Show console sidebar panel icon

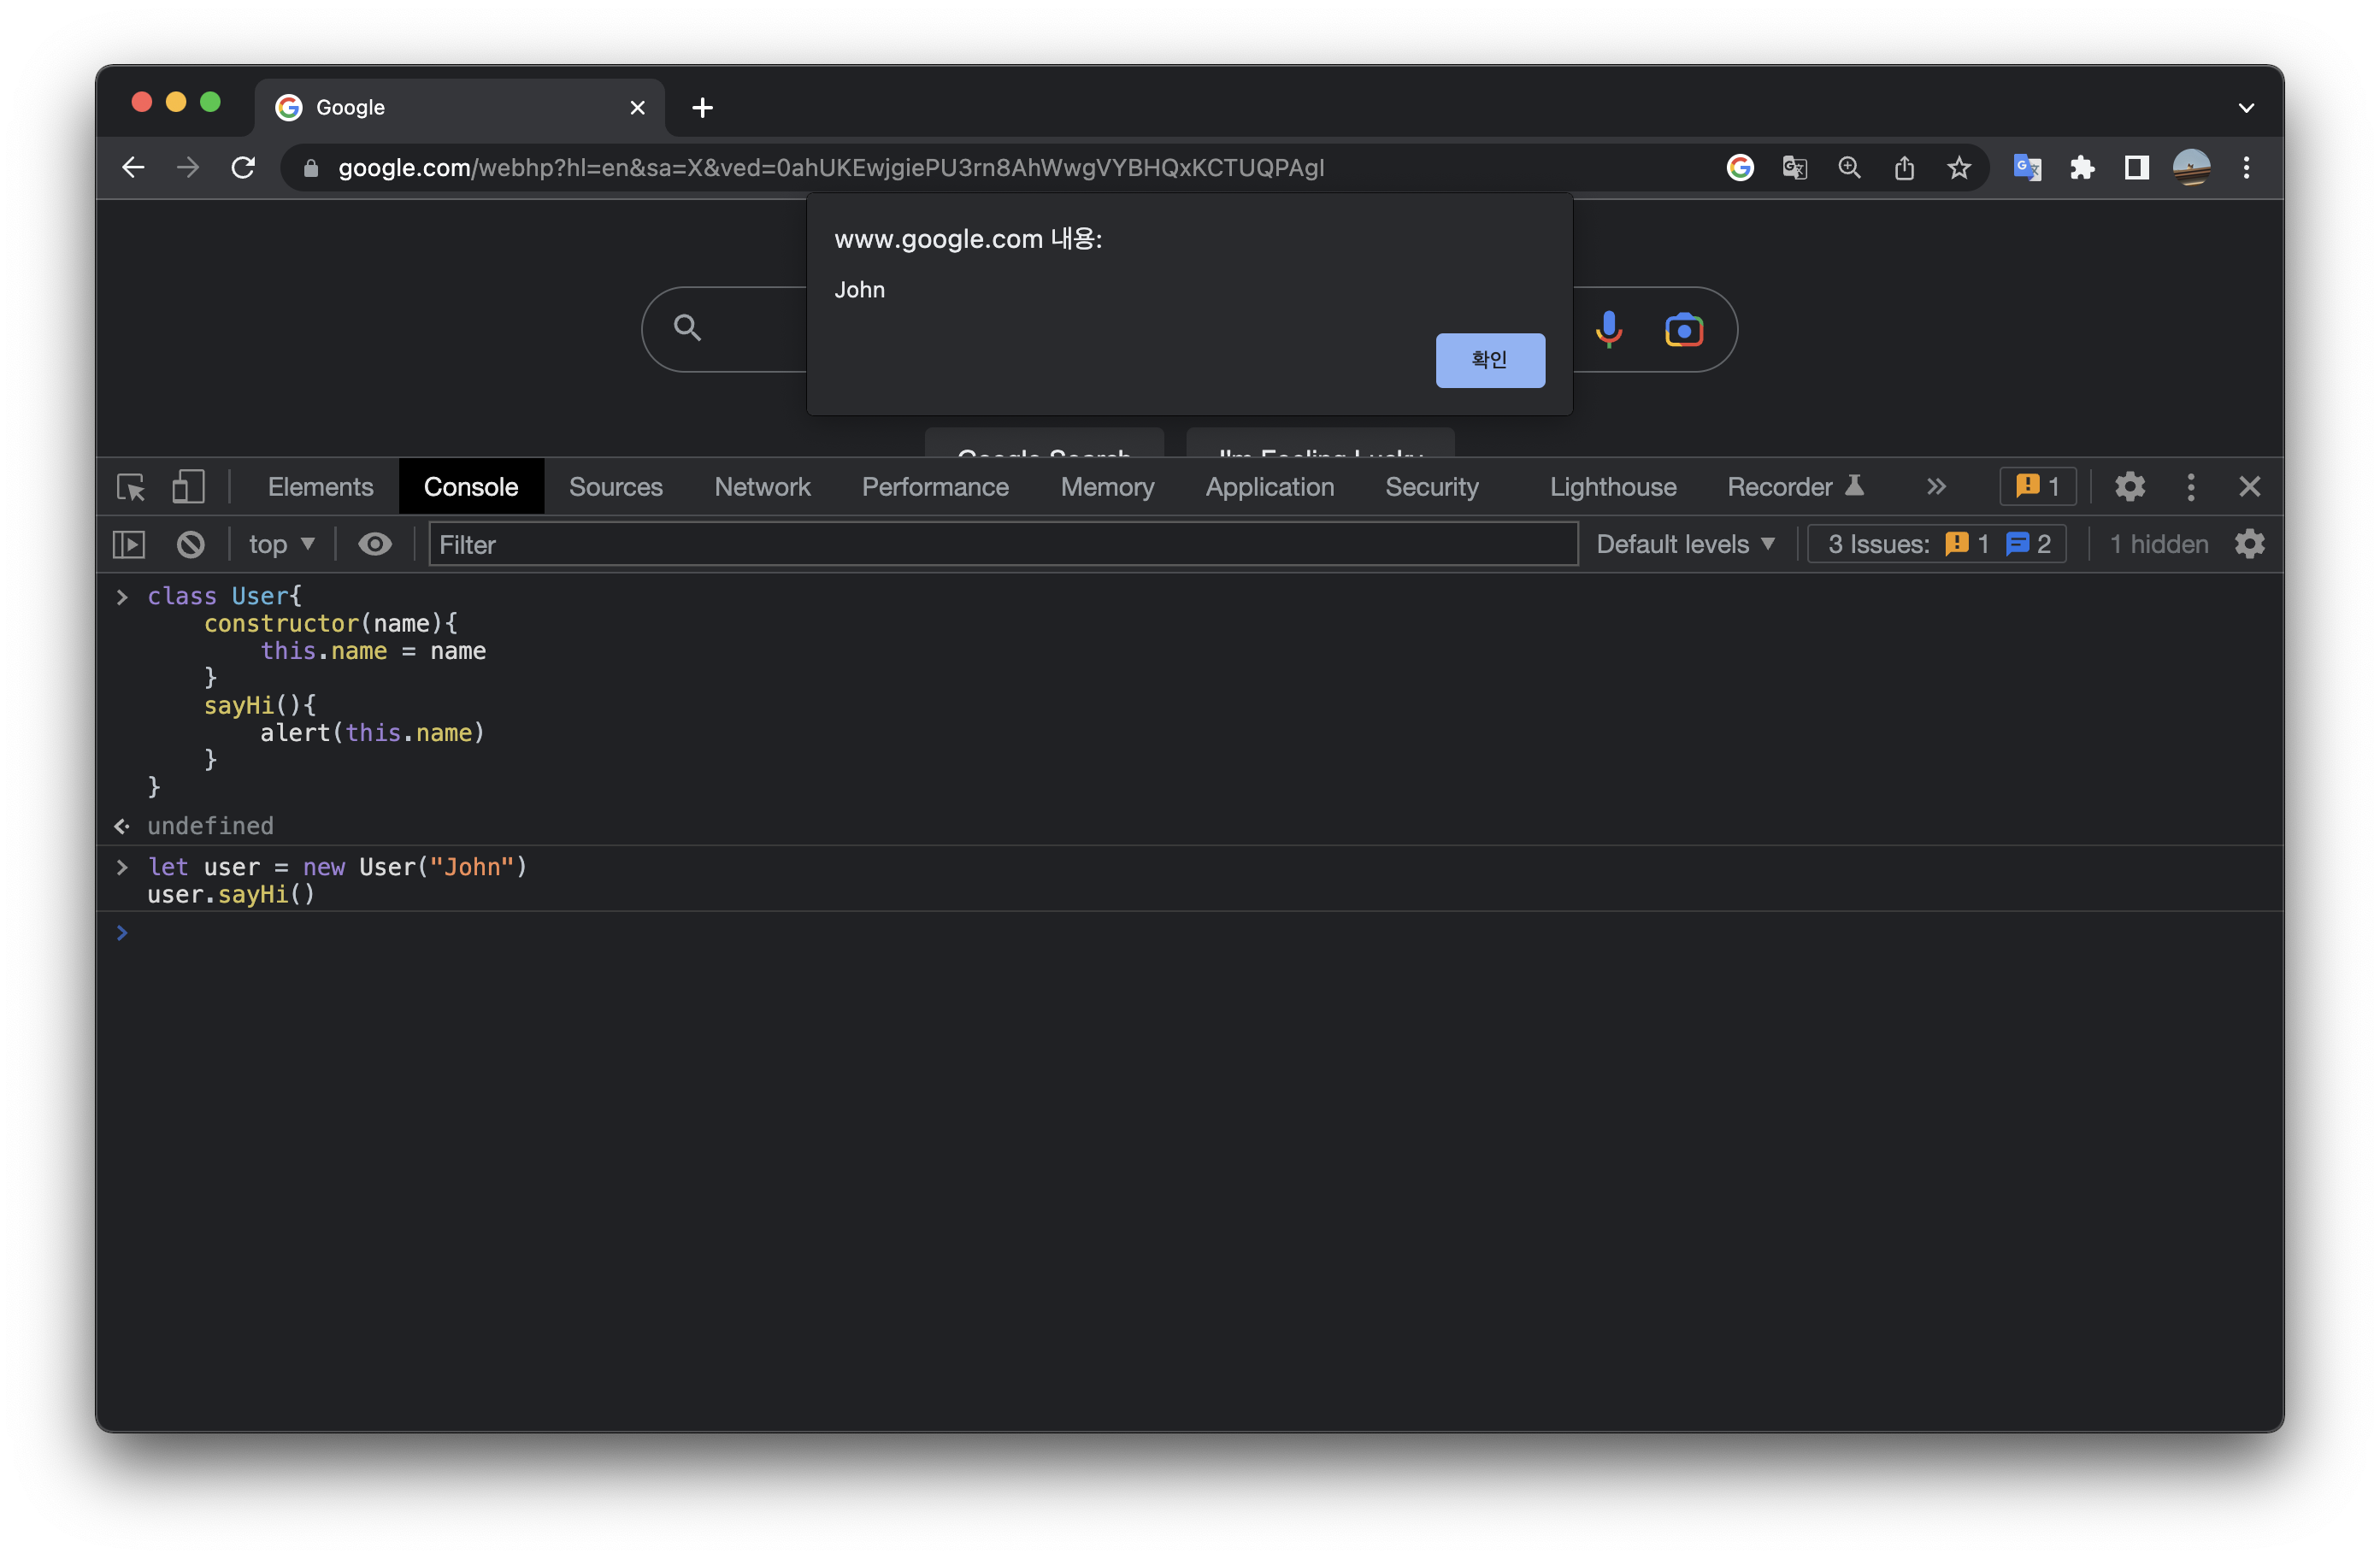[129, 544]
